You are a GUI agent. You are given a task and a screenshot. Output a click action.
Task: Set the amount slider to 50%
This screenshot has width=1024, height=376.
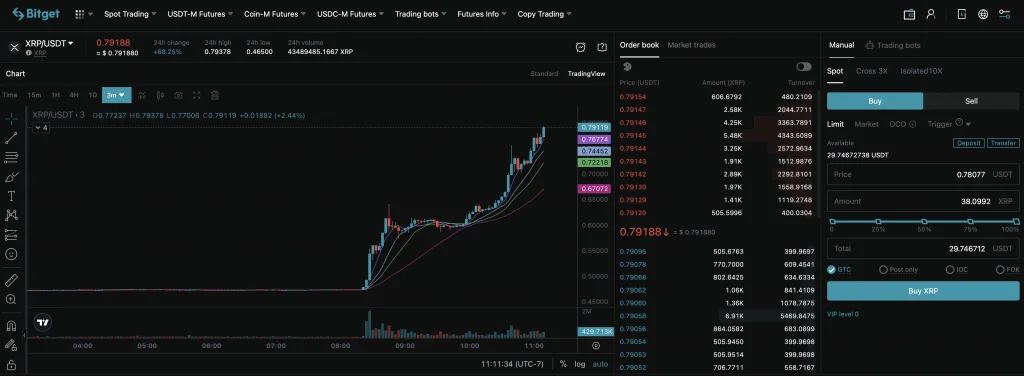click(x=924, y=223)
